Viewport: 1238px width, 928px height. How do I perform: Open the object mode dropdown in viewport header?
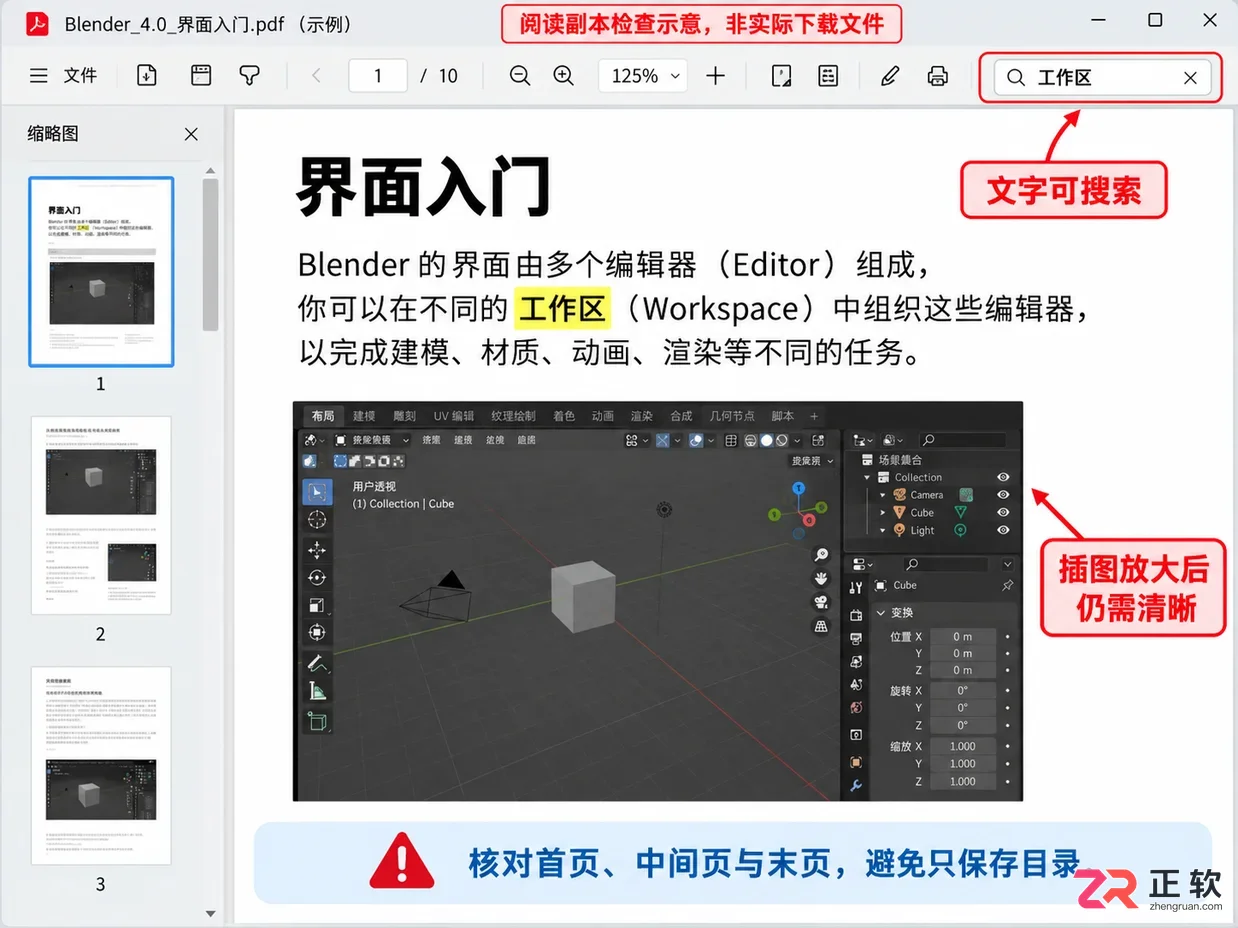pyautogui.click(x=372, y=440)
